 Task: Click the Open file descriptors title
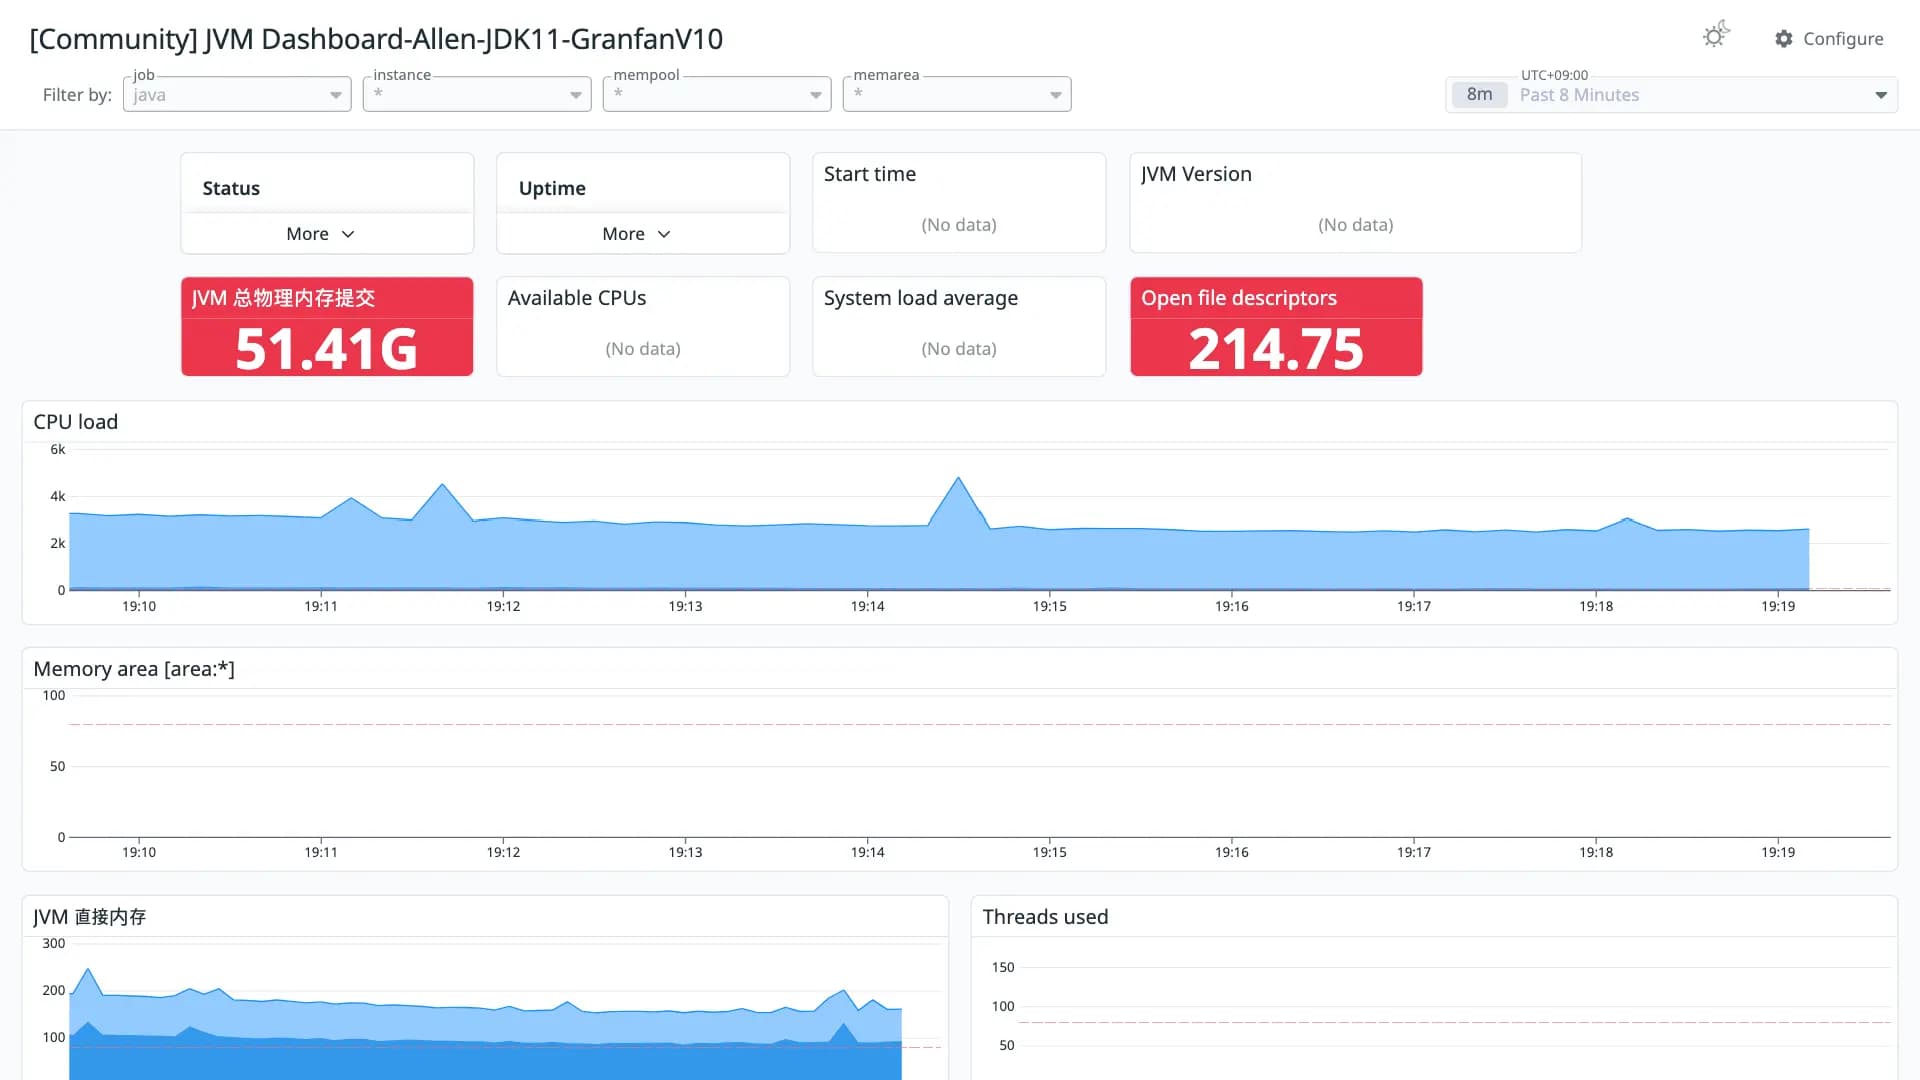[x=1239, y=298]
